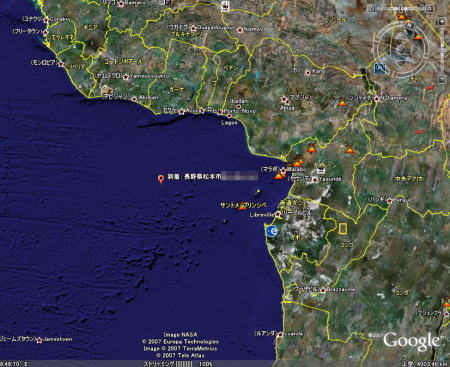Click the Jamestown capital star marker
Viewport: 450px width, 367px height.
pos(39,340)
